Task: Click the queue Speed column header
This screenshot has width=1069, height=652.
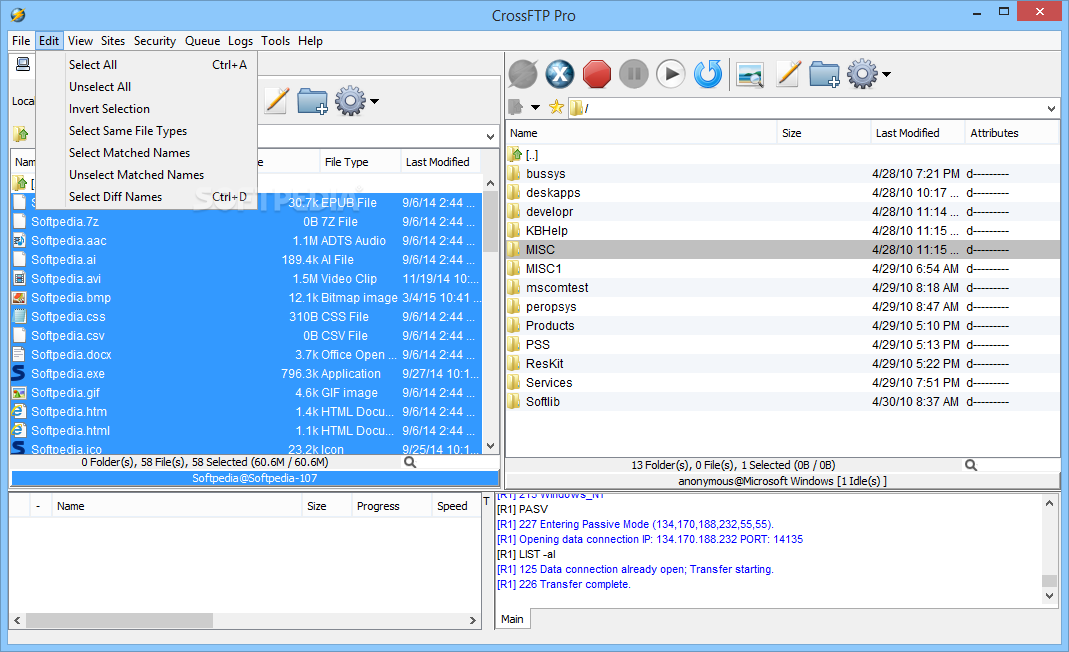Action: pyautogui.click(x=455, y=506)
